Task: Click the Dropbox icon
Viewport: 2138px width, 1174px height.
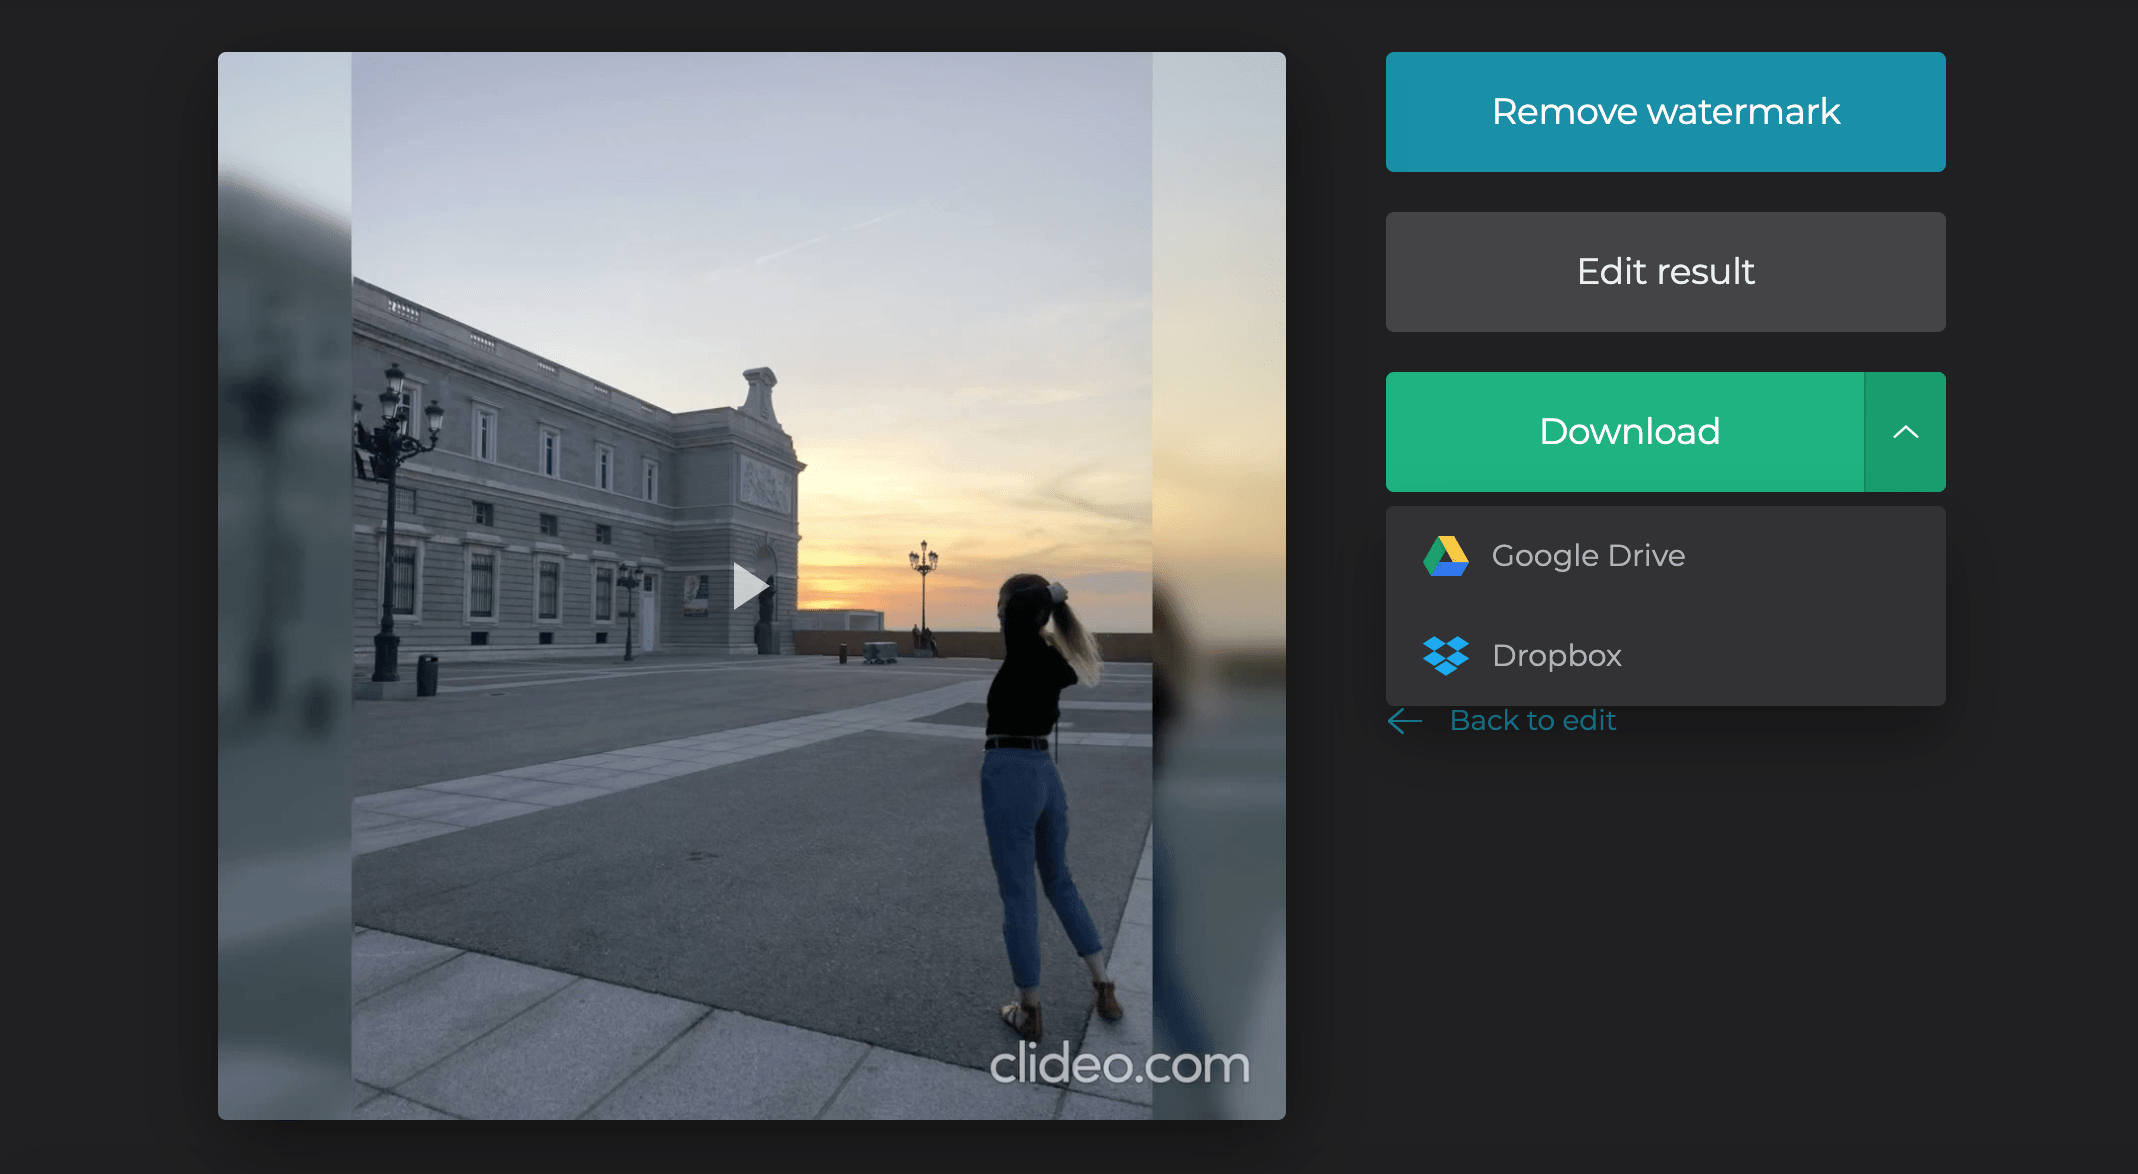Action: click(x=1447, y=656)
